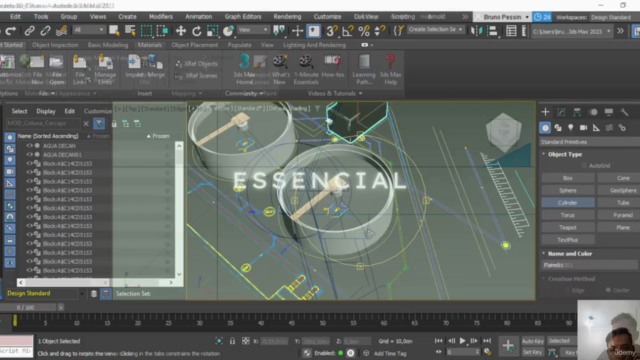Click the Cylinder primitive button
The image size is (640, 360).
(568, 202)
